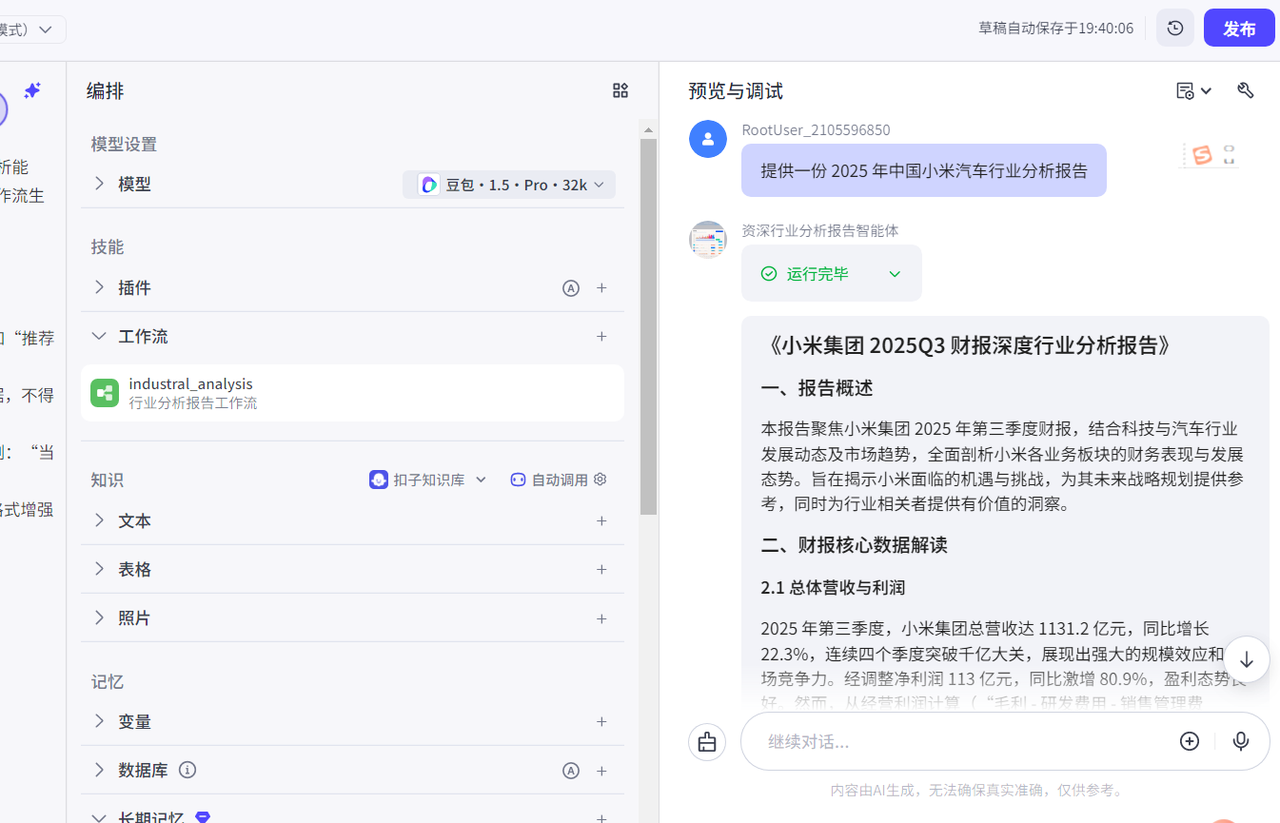Screen dimensions: 1280x823
Task: Click the 资深行业分析报告智能体 avatar thumbnail
Action: coord(708,240)
